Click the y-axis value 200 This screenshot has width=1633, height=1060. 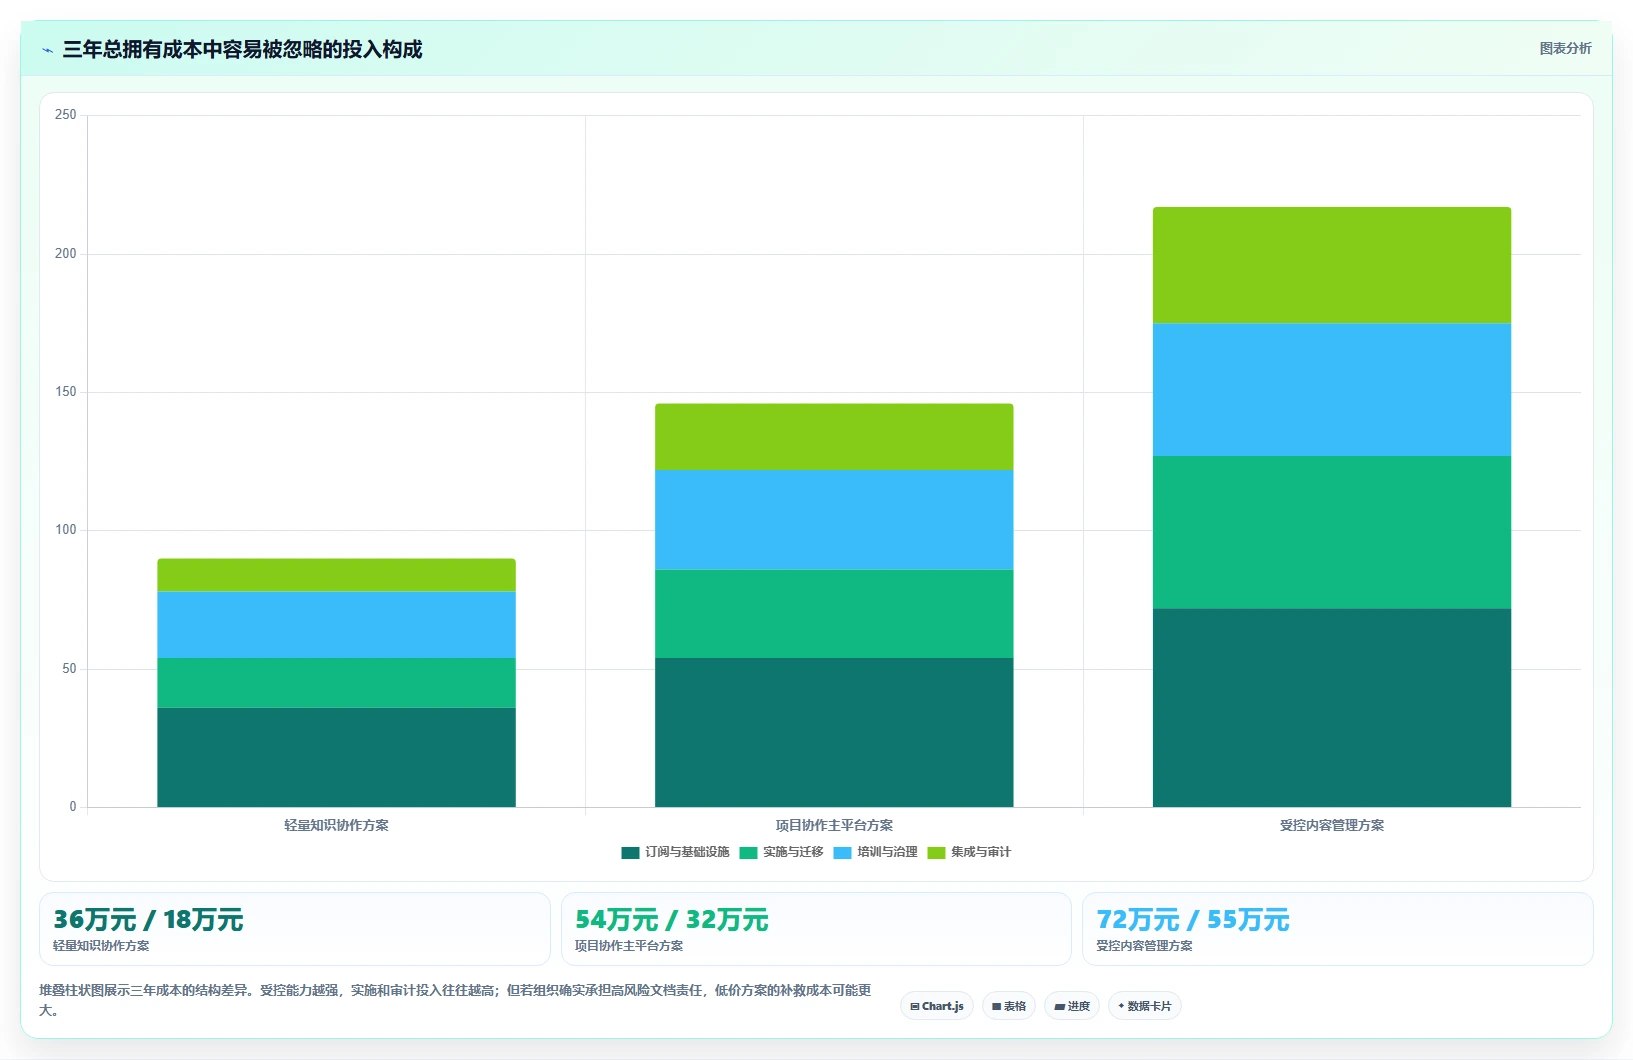tap(66, 254)
